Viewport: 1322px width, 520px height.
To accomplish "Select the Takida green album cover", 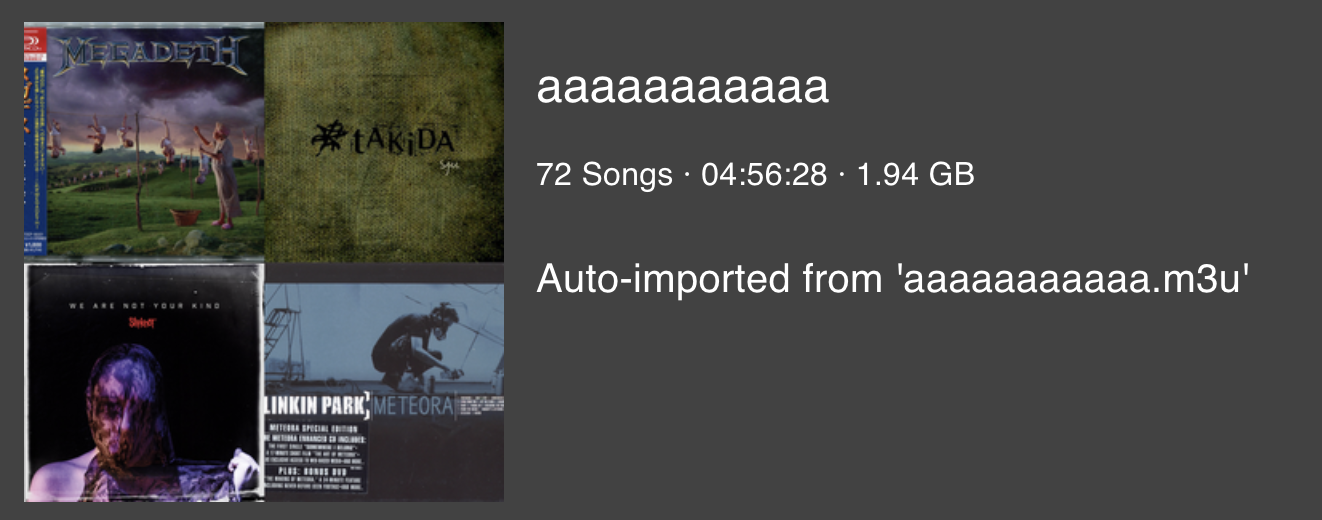I will click(x=384, y=141).
